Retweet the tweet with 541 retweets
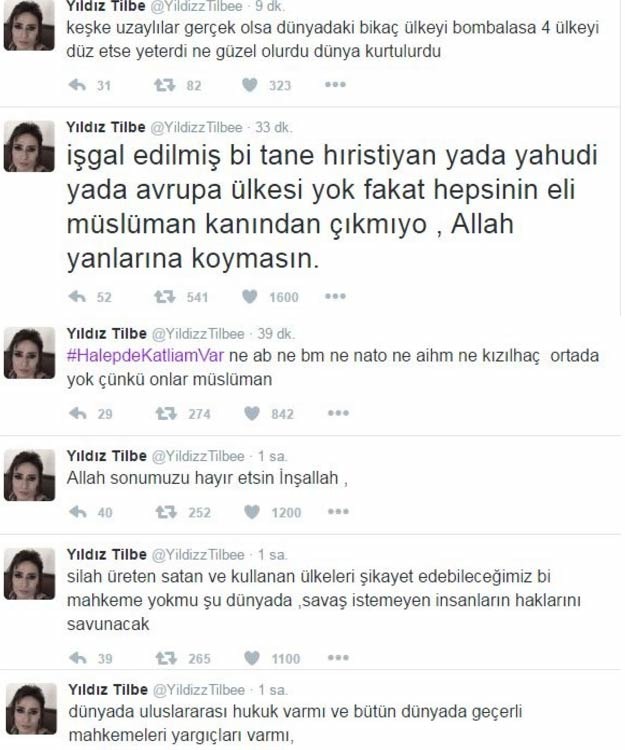This screenshot has width=625, height=750. pyautogui.click(x=164, y=297)
